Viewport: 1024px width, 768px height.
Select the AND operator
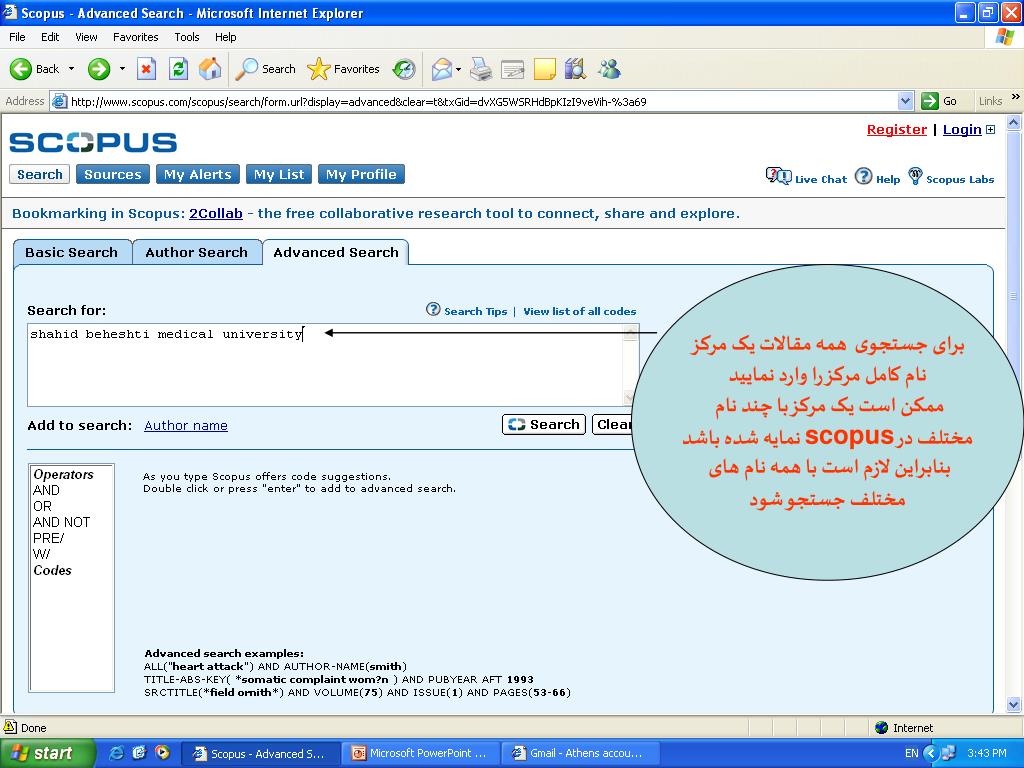tap(46, 490)
